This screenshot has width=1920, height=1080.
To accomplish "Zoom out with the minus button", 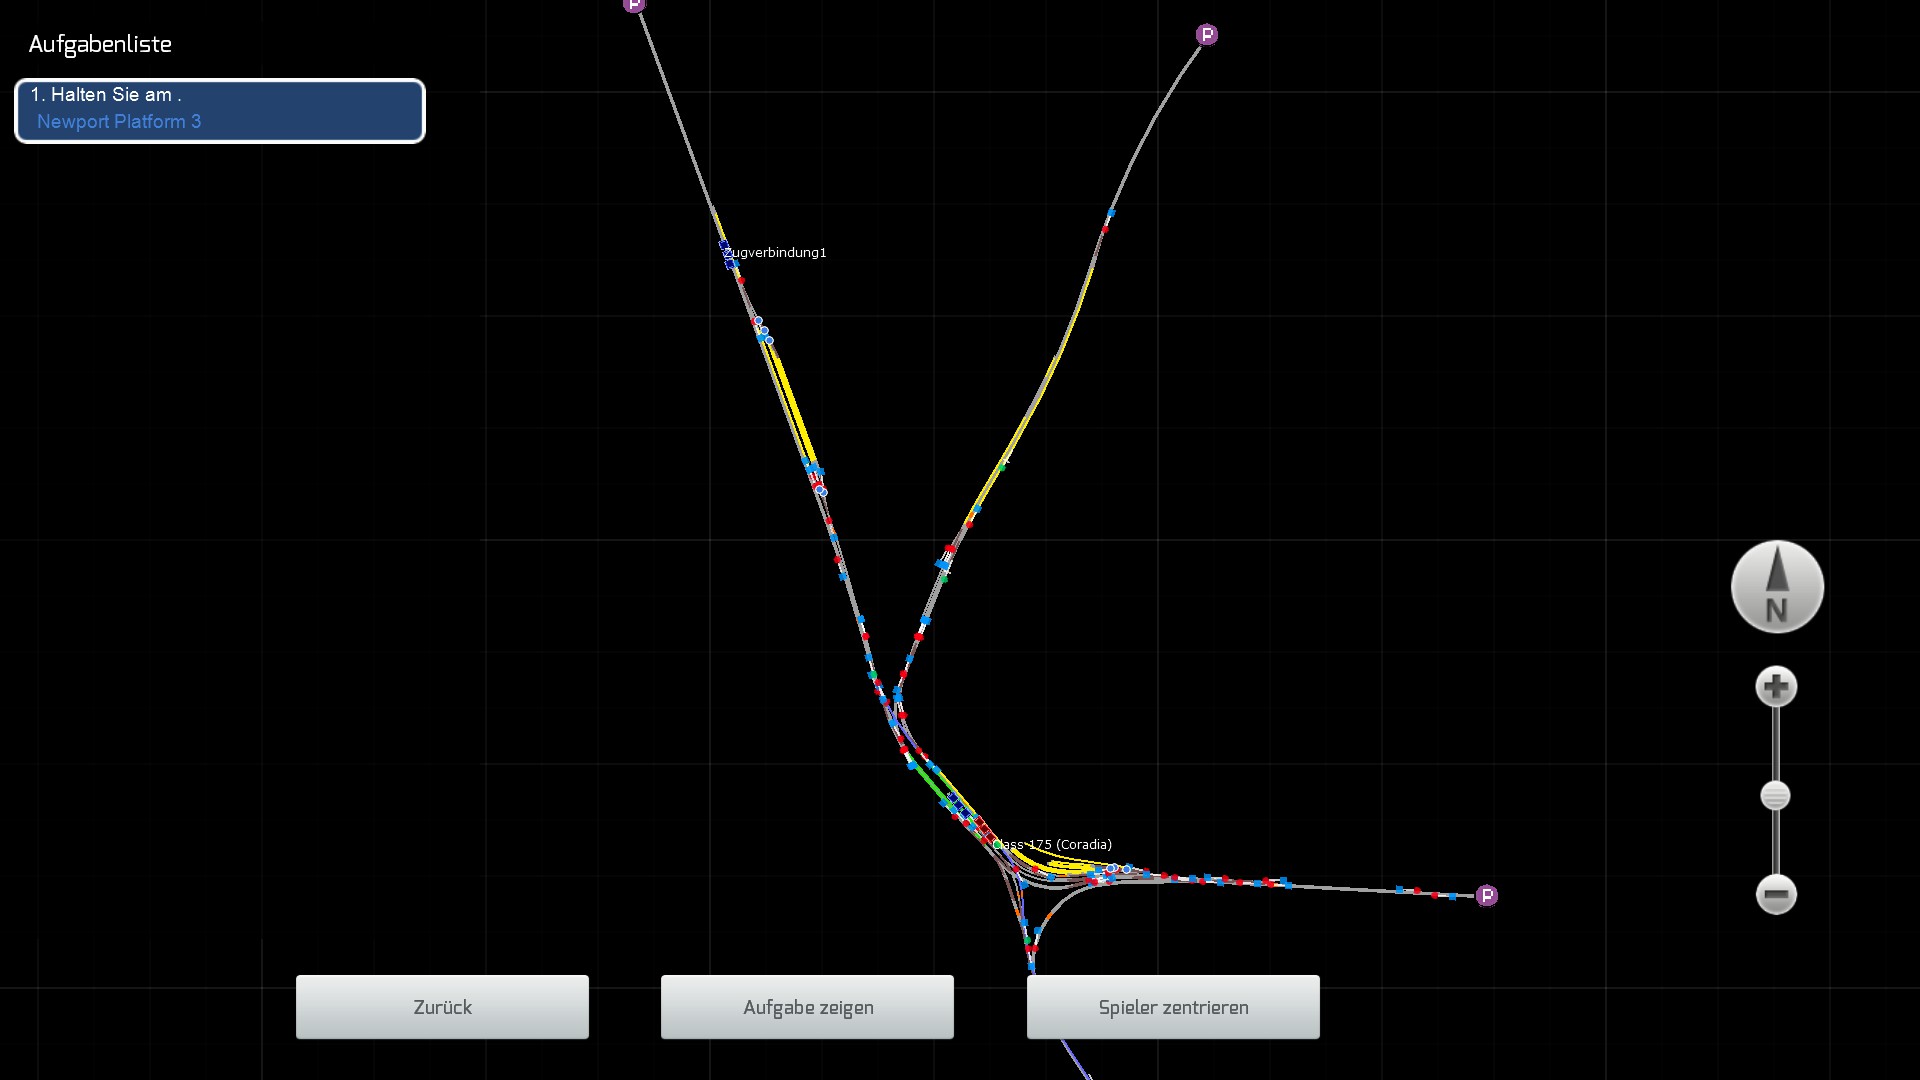I will coord(1776,894).
